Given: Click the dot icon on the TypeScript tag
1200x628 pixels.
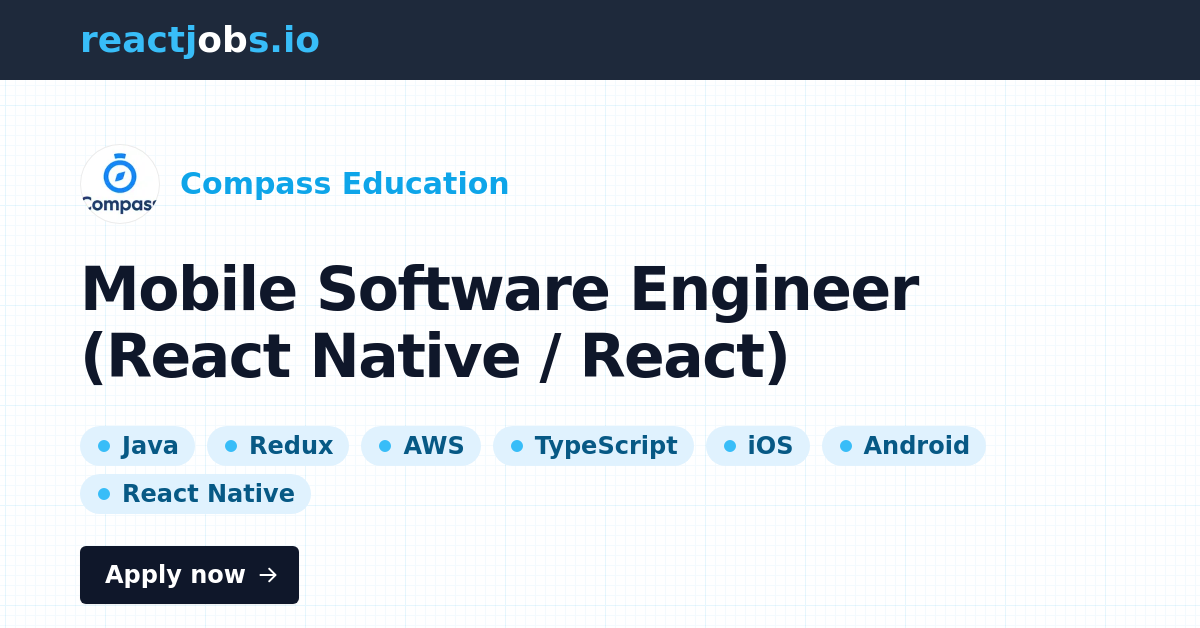Looking at the screenshot, I should click(516, 445).
